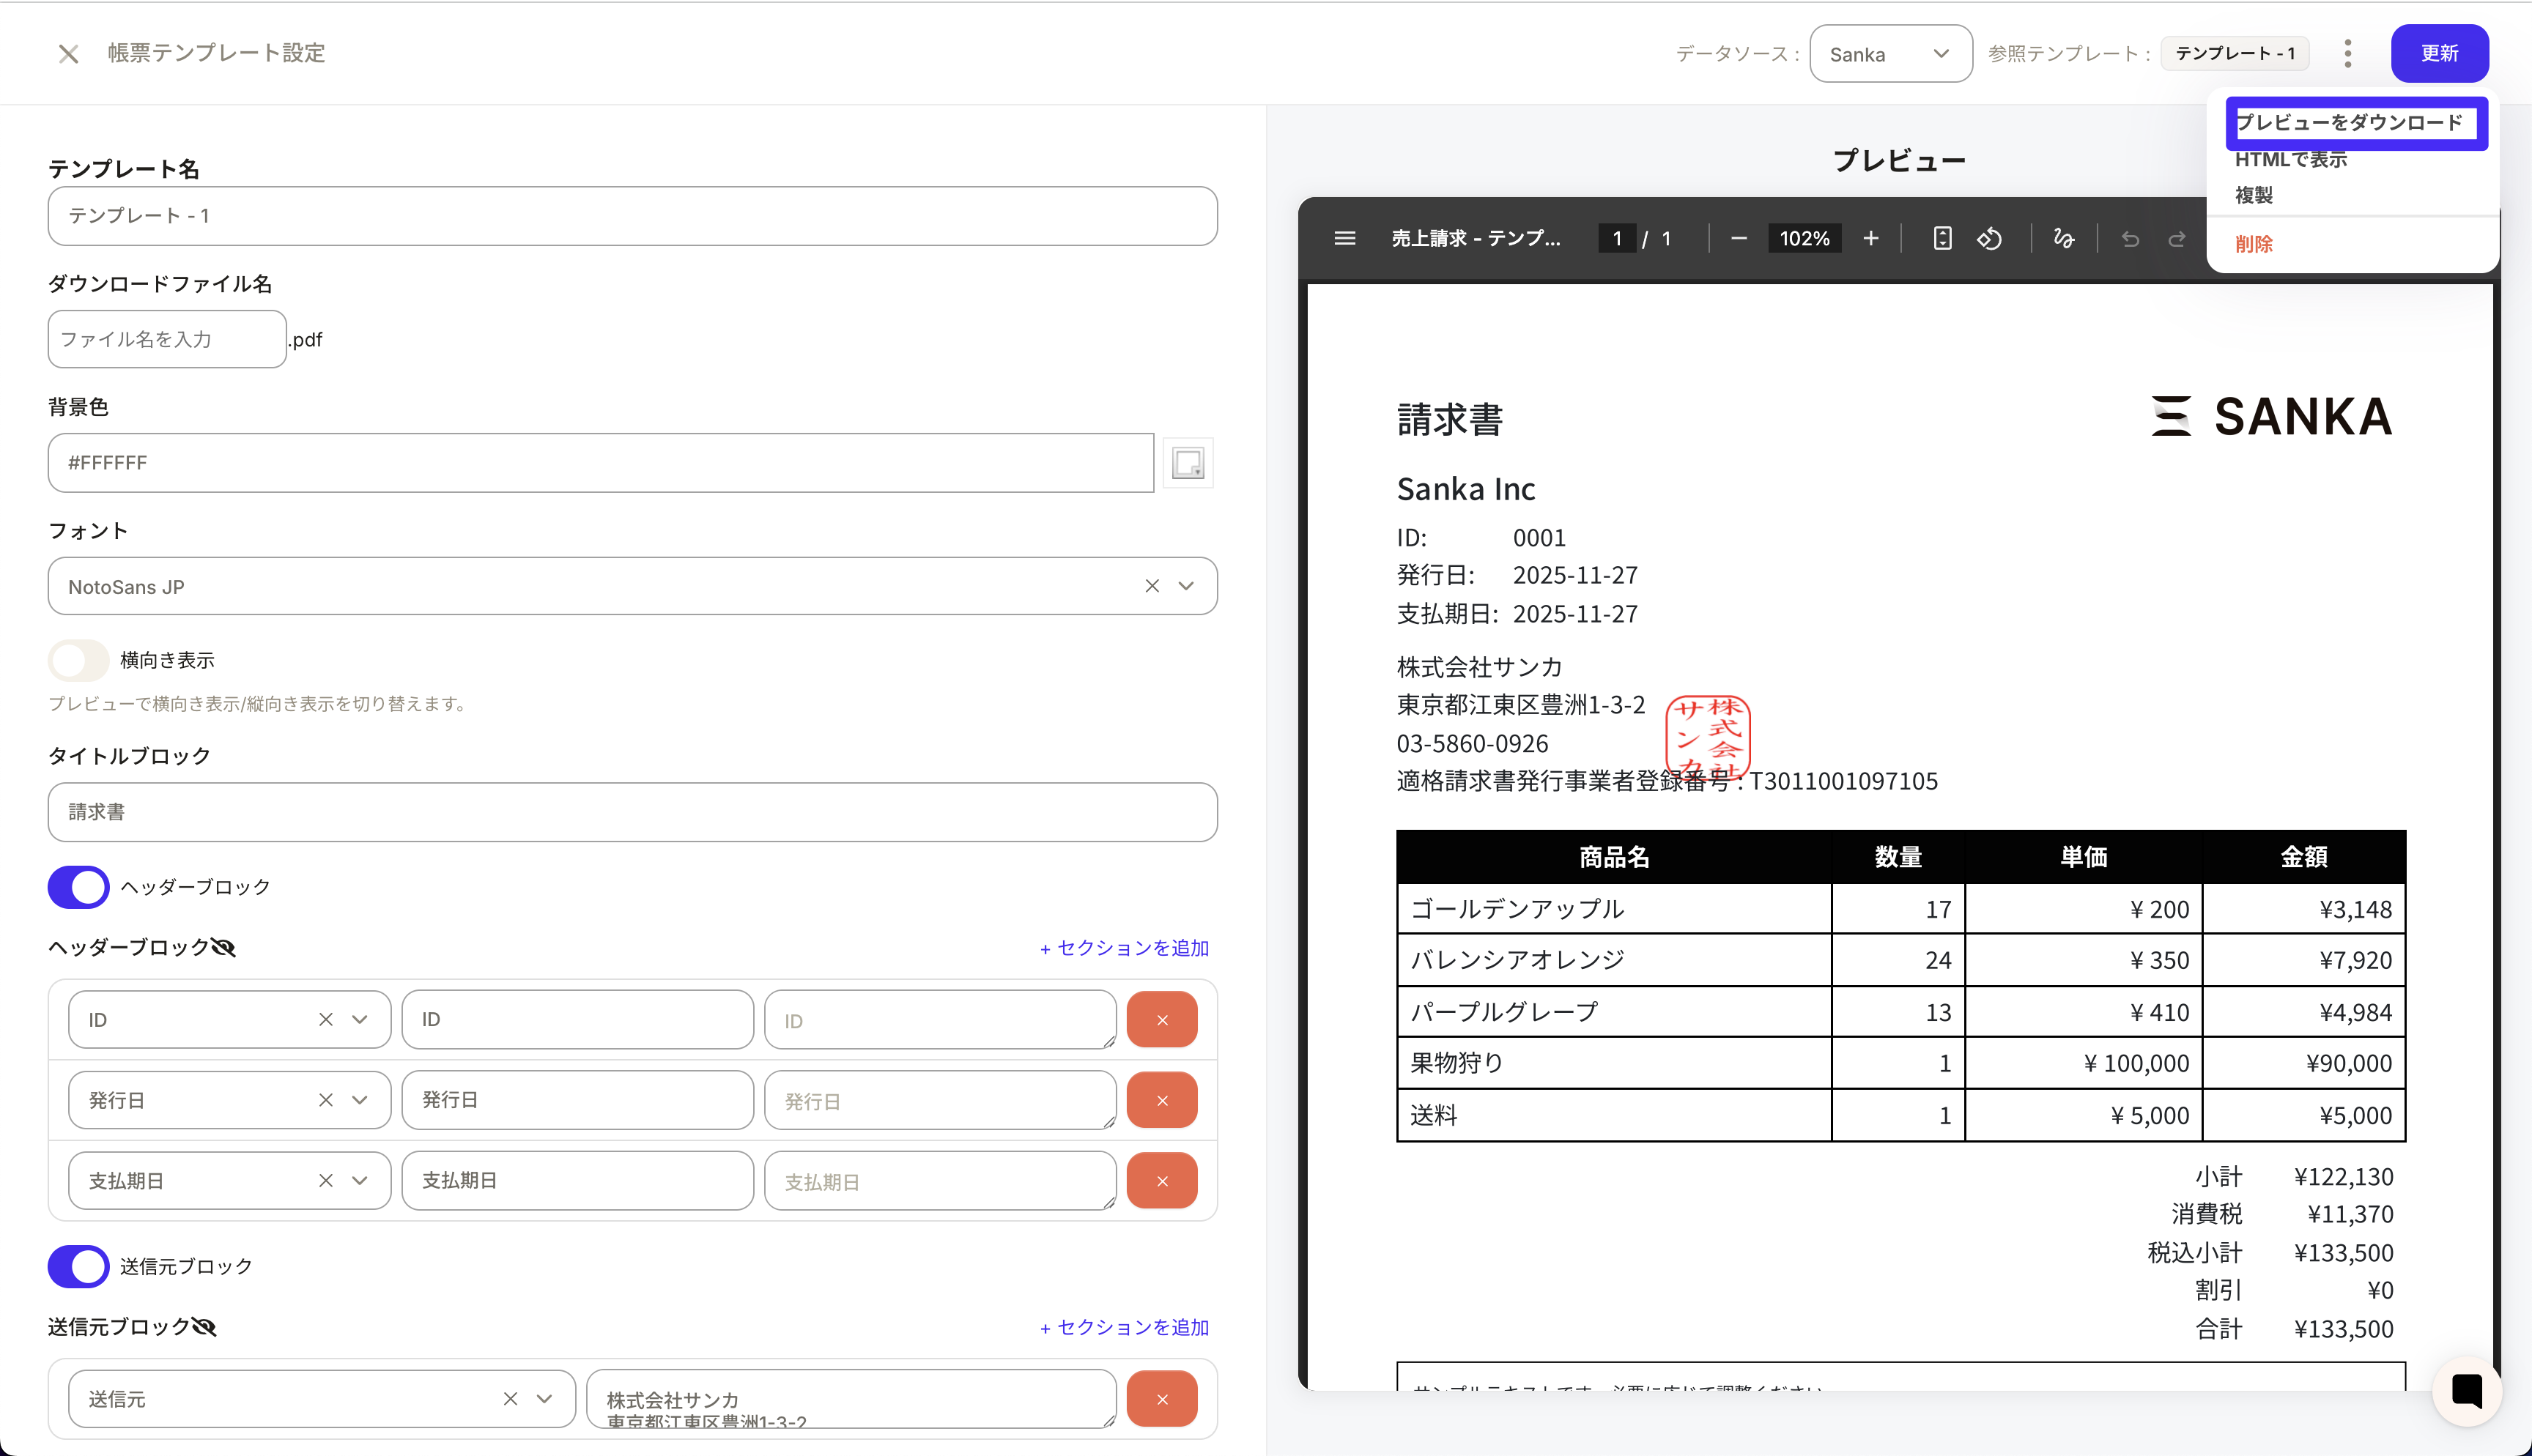Close the template settings with X icon
The width and height of the screenshot is (2532, 1456).
[68, 54]
